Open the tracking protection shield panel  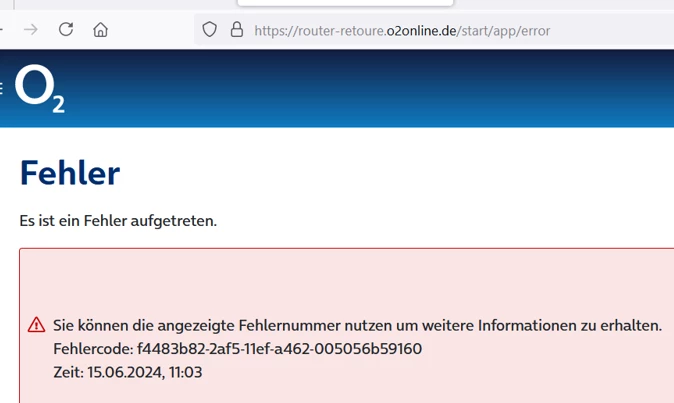tap(209, 30)
